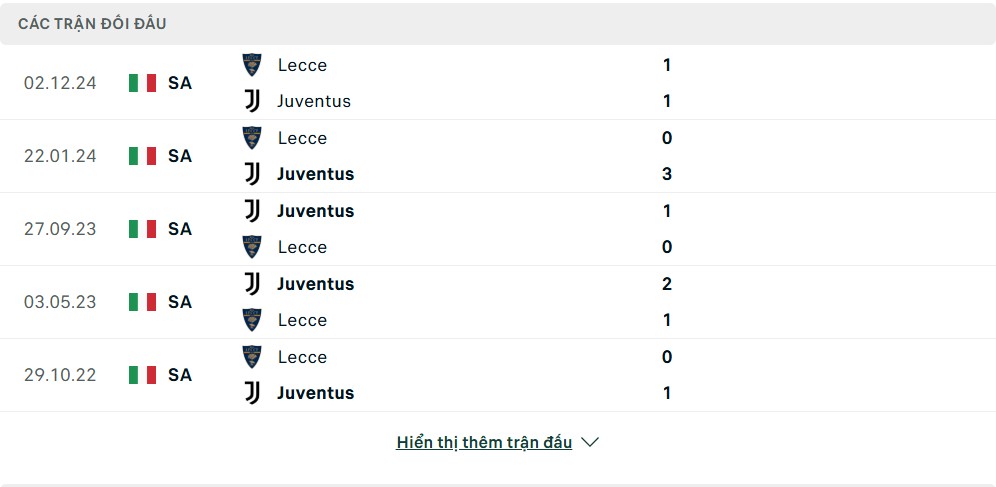Click Italy flag in 29.10.22 row

point(142,375)
